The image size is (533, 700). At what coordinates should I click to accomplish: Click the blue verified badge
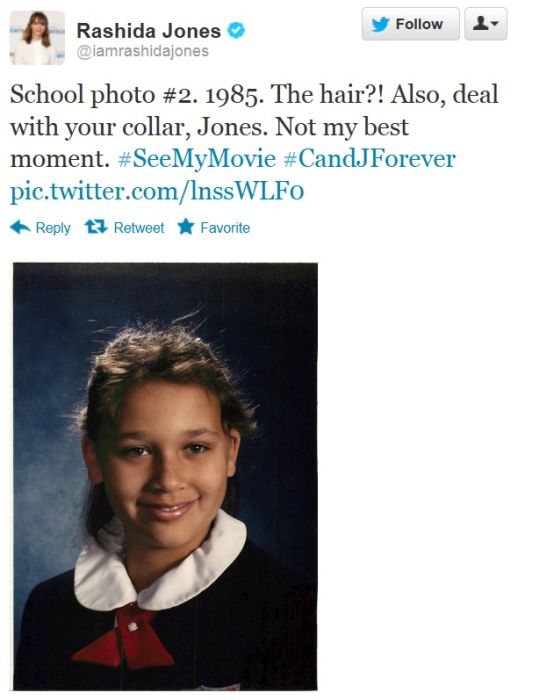coord(236,31)
